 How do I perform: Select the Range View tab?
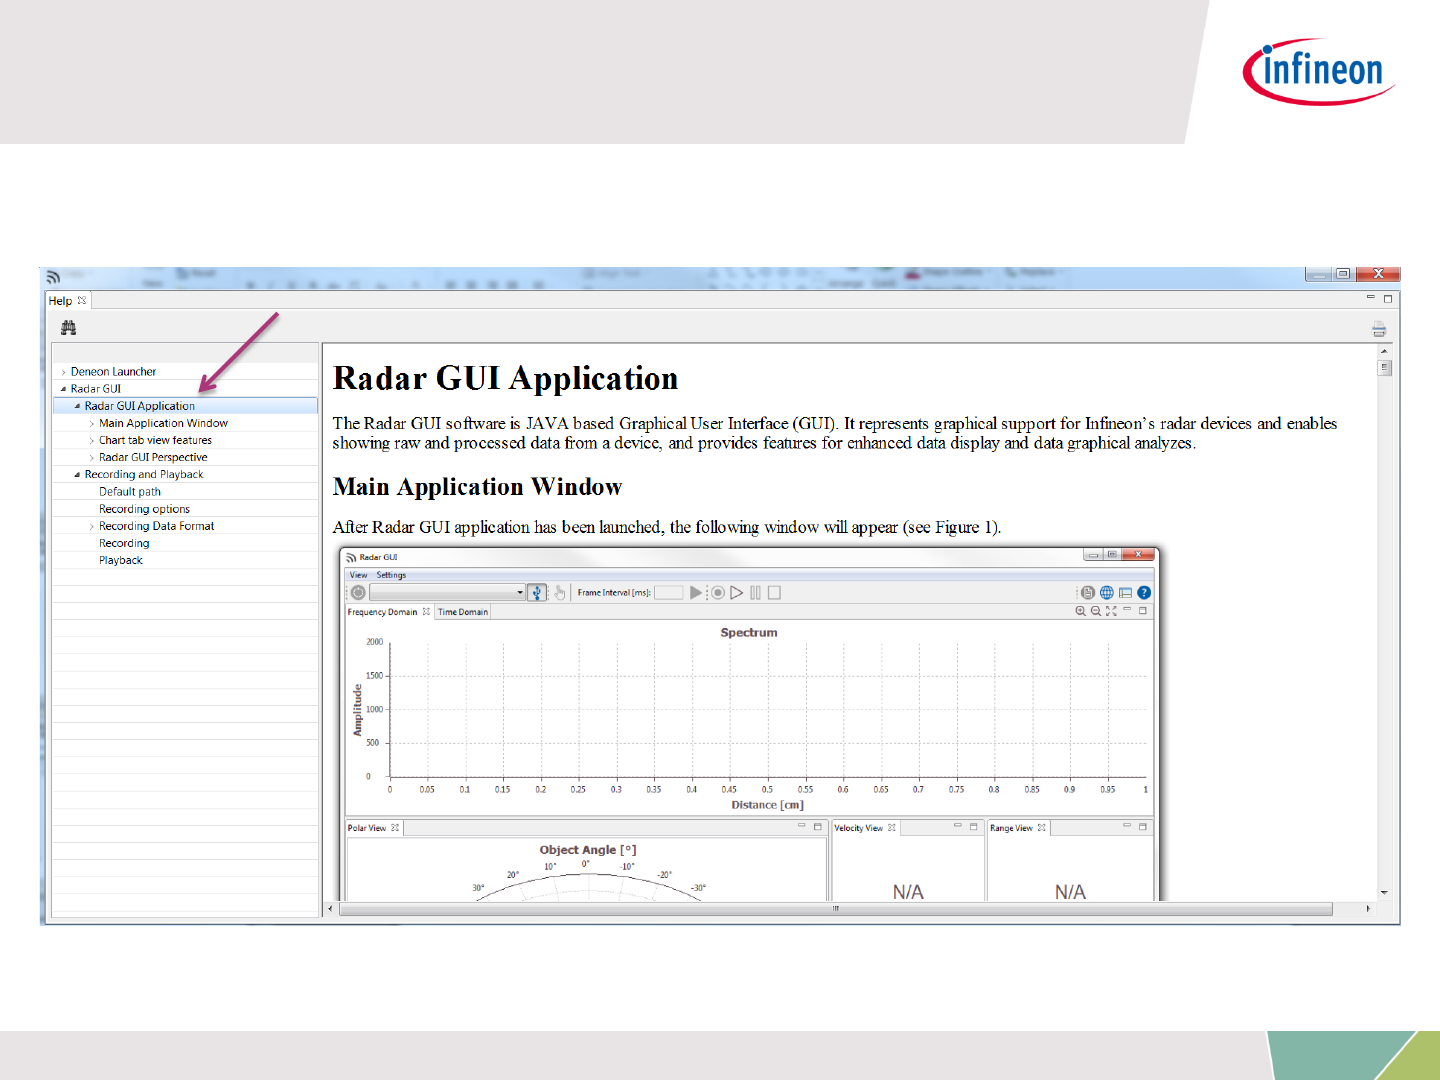pyautogui.click(x=1011, y=828)
